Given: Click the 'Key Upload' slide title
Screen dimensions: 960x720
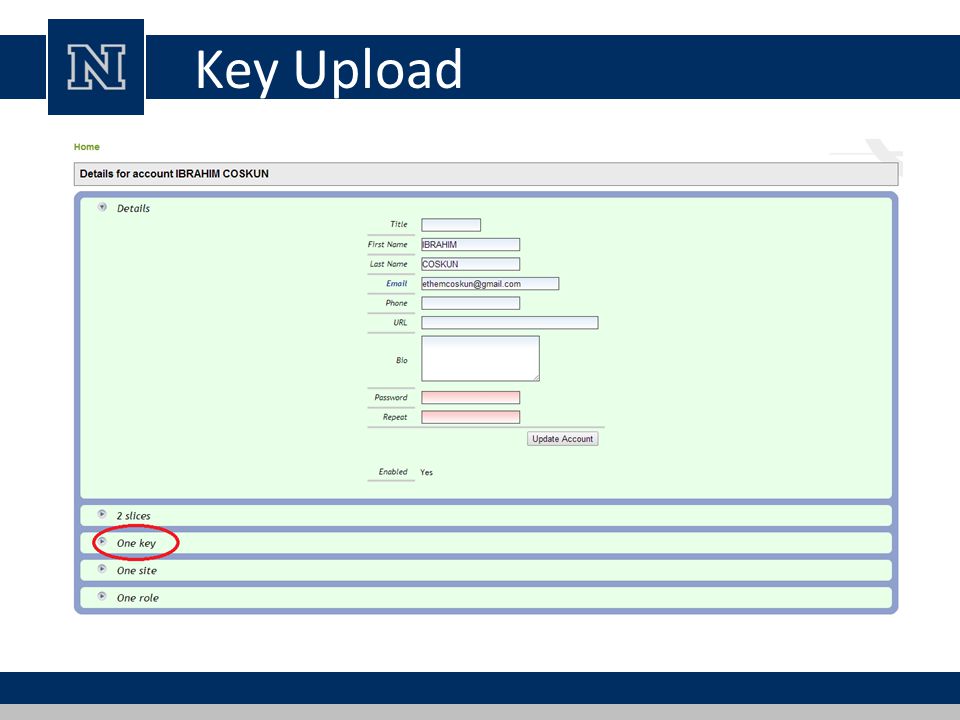Looking at the screenshot, I should pos(329,70).
